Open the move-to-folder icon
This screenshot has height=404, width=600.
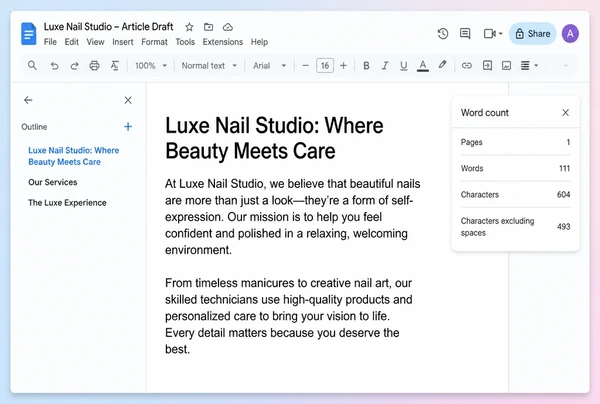pos(209,27)
